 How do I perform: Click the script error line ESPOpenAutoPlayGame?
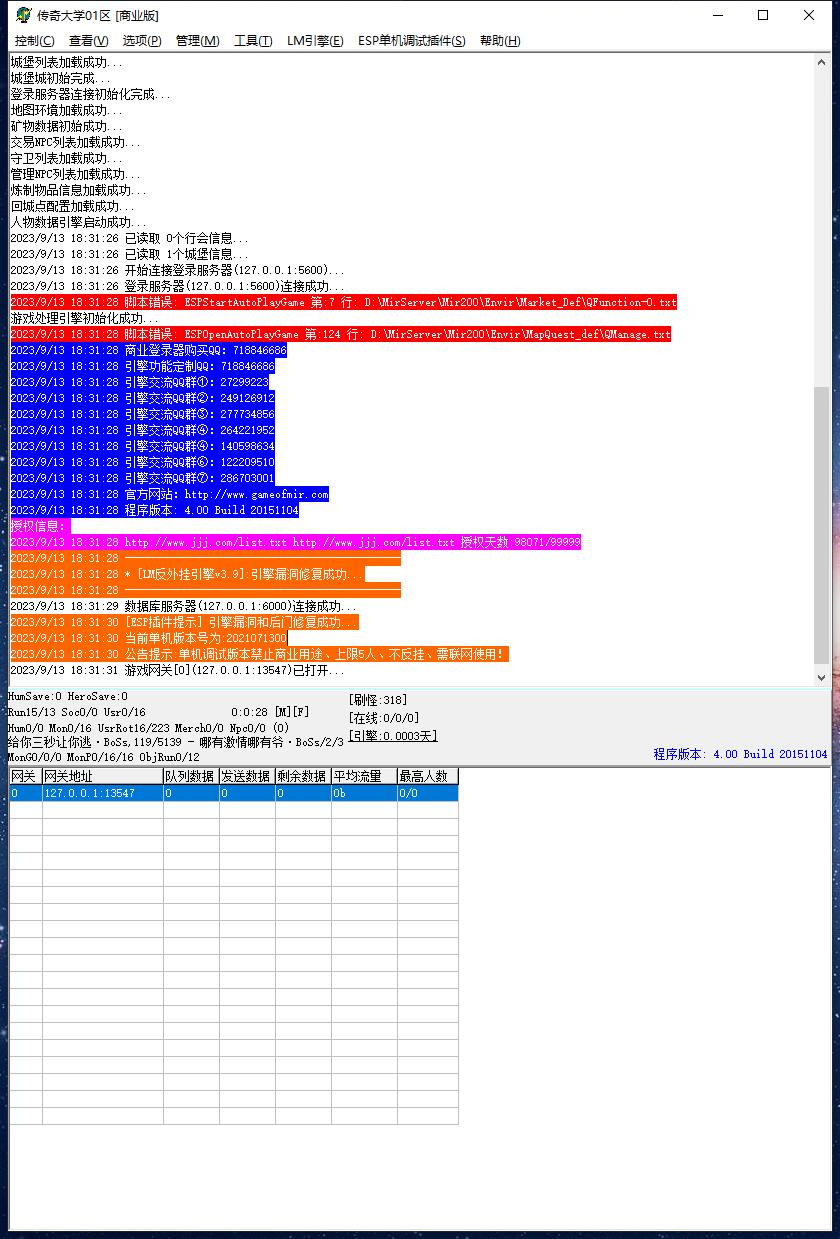[341, 334]
